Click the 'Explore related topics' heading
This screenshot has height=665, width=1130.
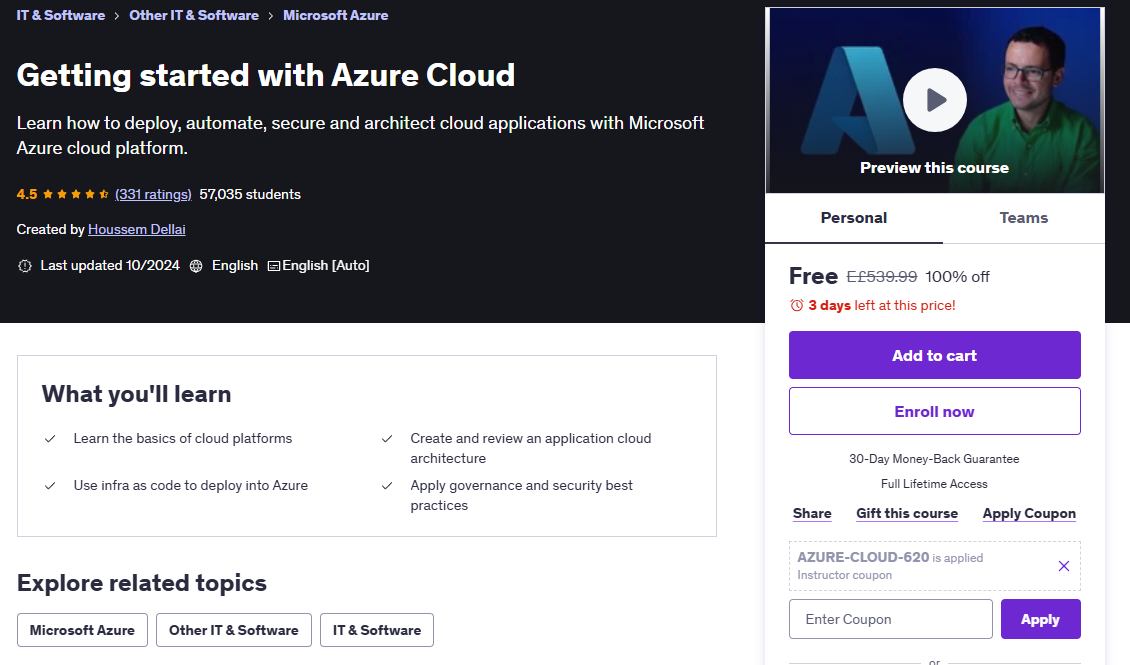pos(141,583)
